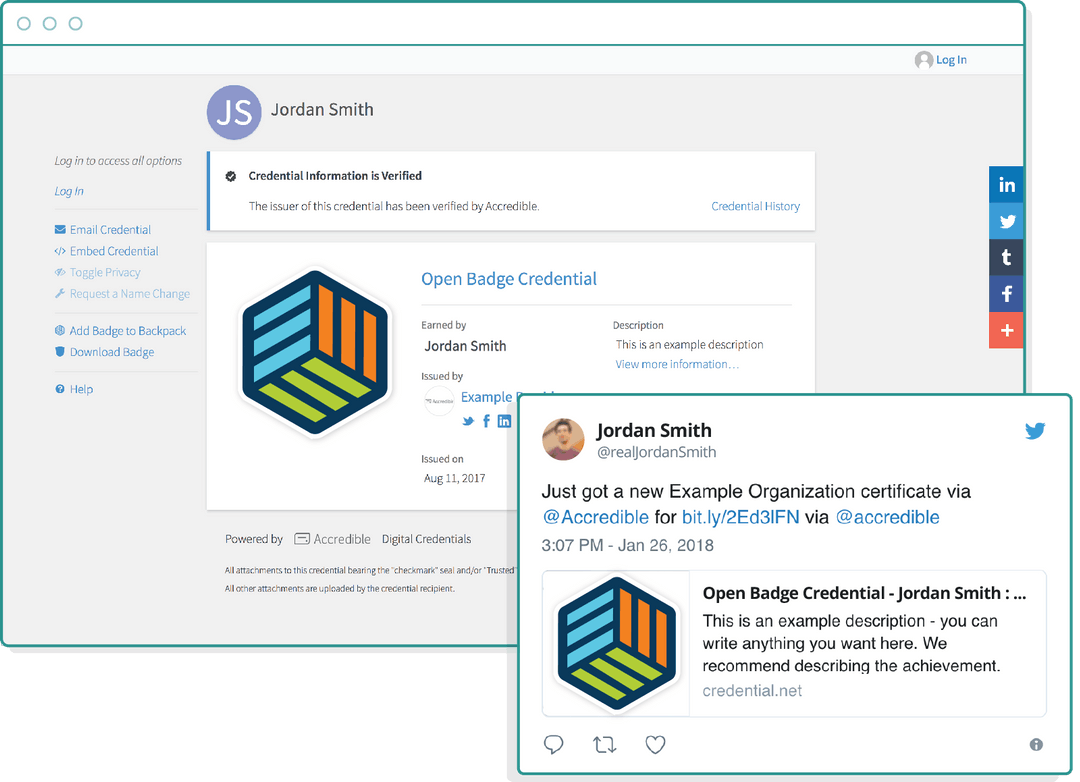The width and height of the screenshot is (1080, 782).
Task: Click the Accredible text in footer
Action: click(342, 539)
